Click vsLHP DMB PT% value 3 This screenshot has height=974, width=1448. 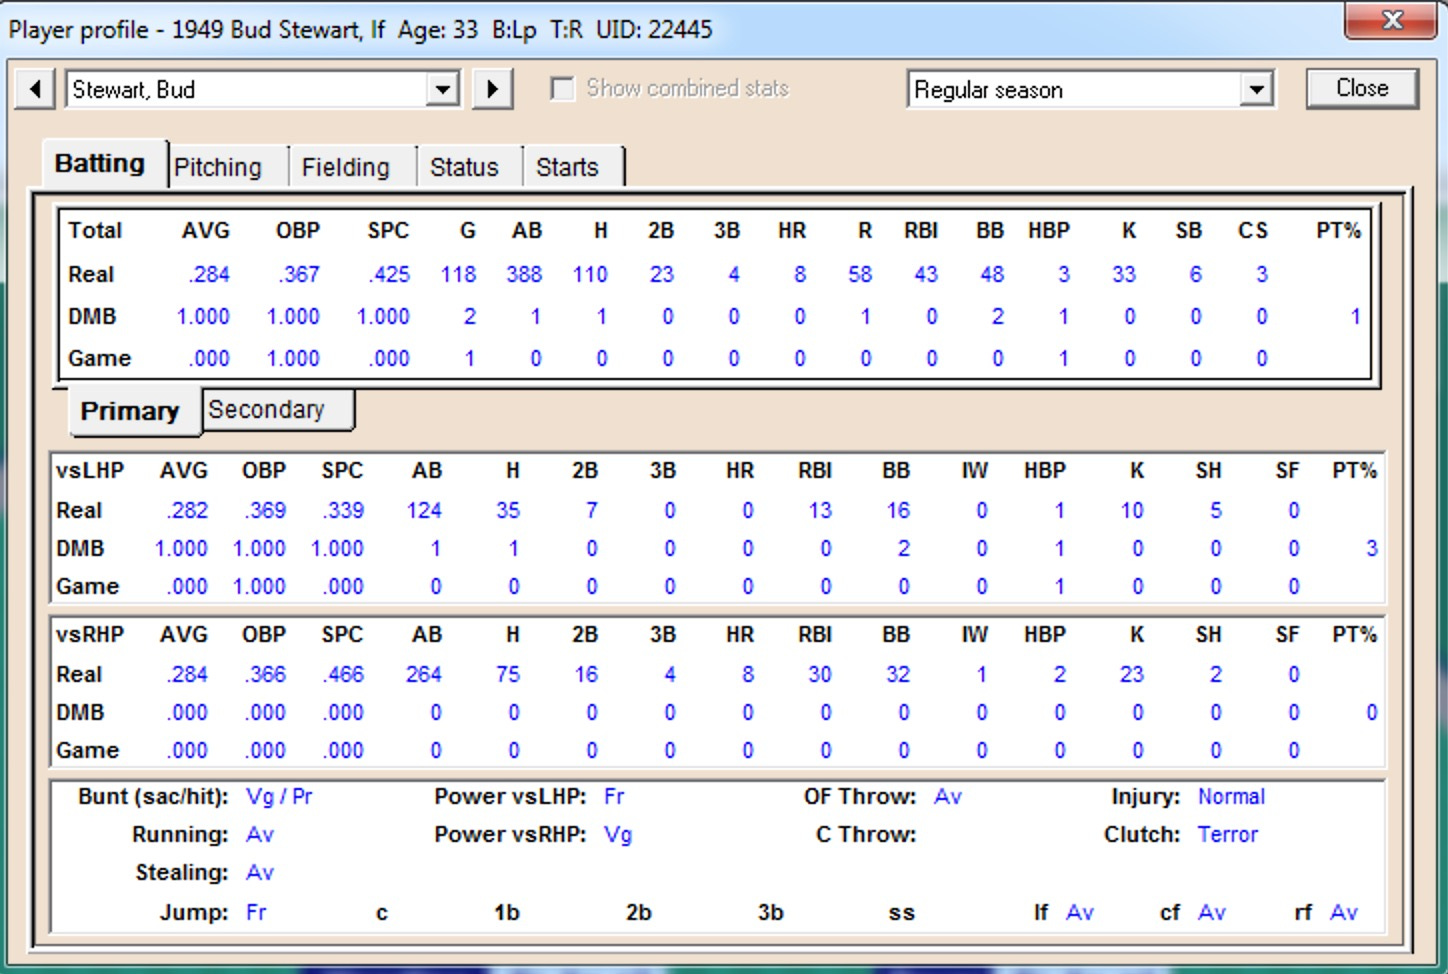1371,548
